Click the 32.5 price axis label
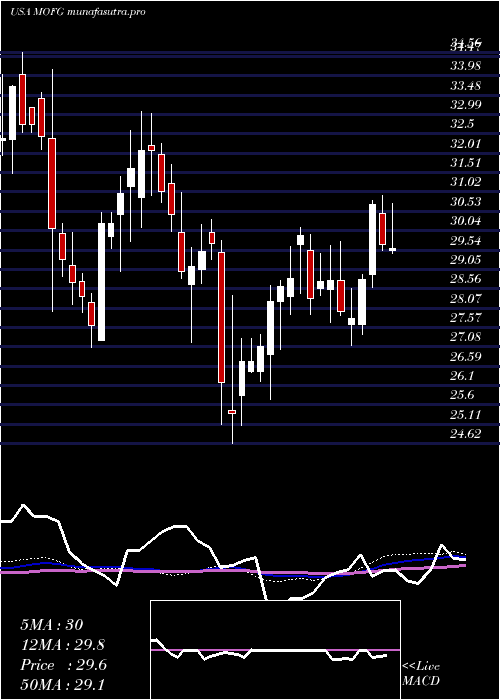Image resolution: width=500 pixels, height=700 pixels. 462,124
